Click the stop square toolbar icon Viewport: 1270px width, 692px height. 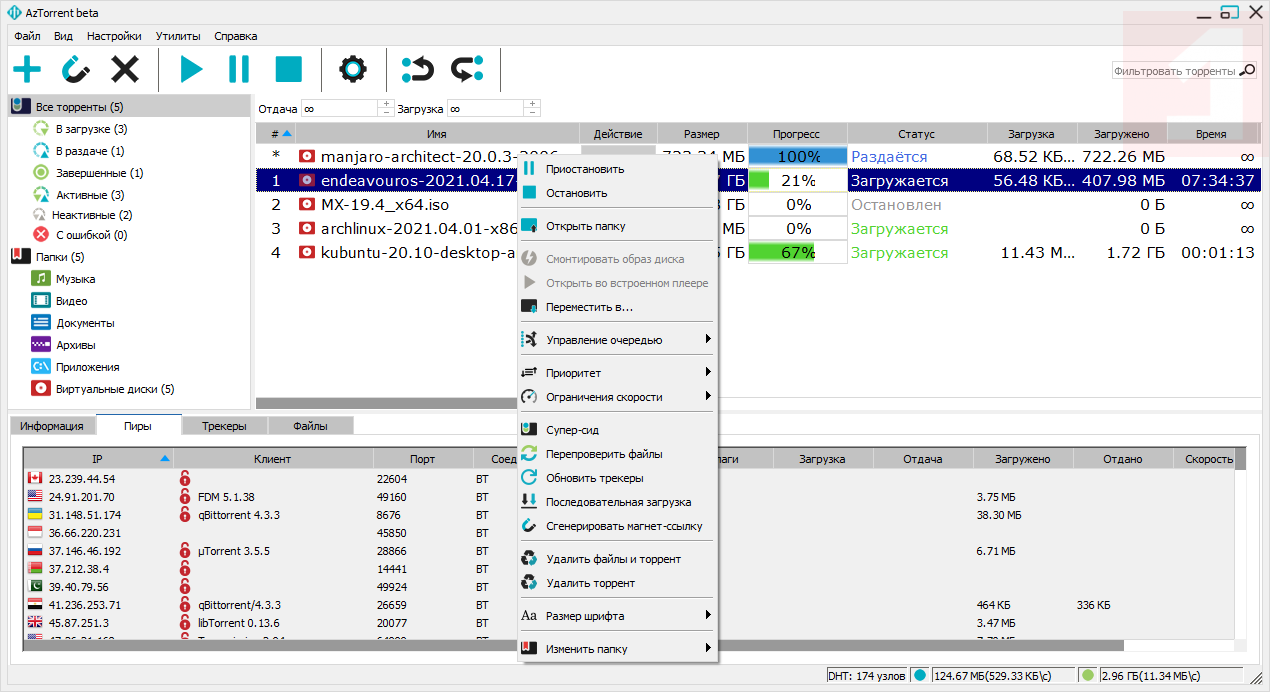pyautogui.click(x=288, y=69)
